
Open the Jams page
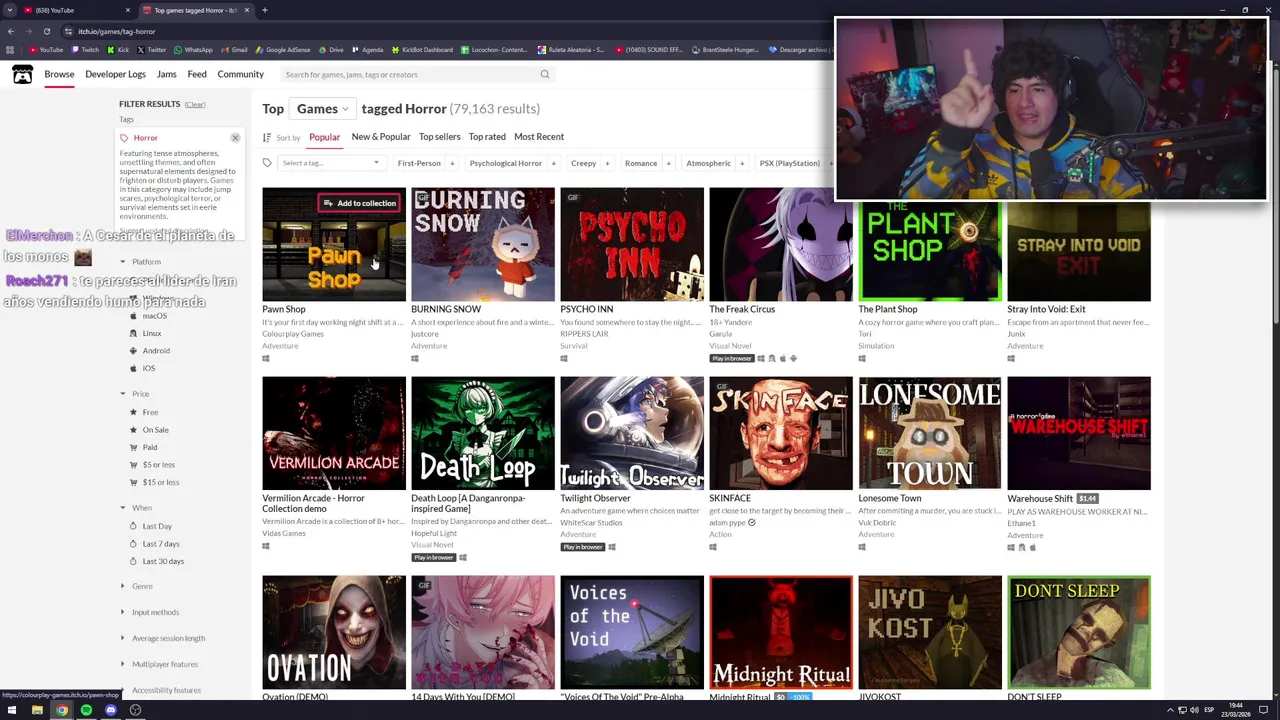[167, 74]
